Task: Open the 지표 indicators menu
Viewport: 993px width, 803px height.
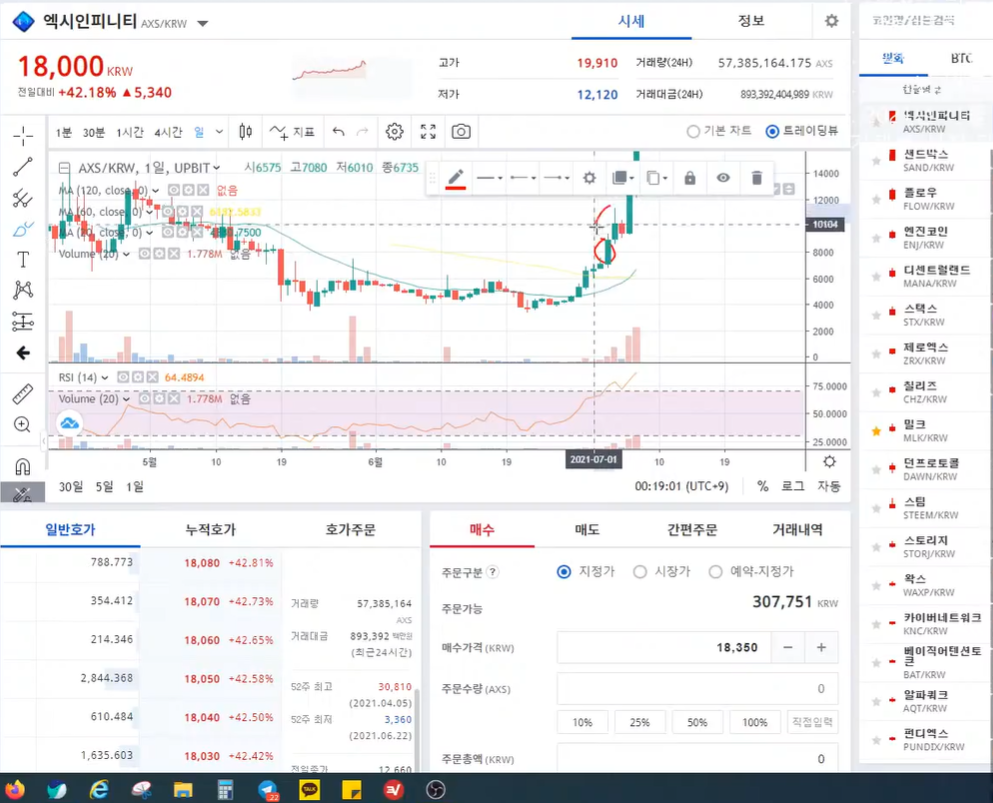Action: pyautogui.click(x=292, y=132)
